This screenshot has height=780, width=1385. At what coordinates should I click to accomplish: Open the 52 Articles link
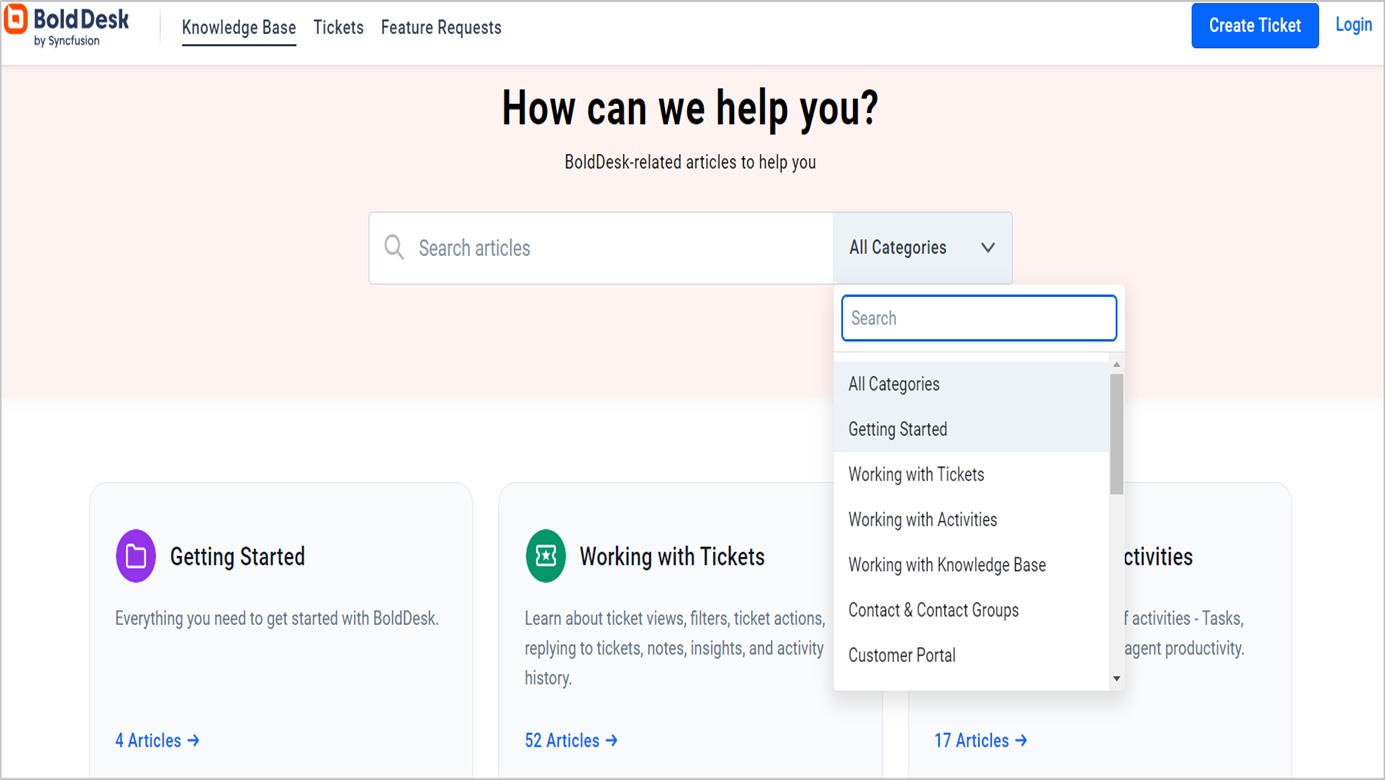(571, 740)
